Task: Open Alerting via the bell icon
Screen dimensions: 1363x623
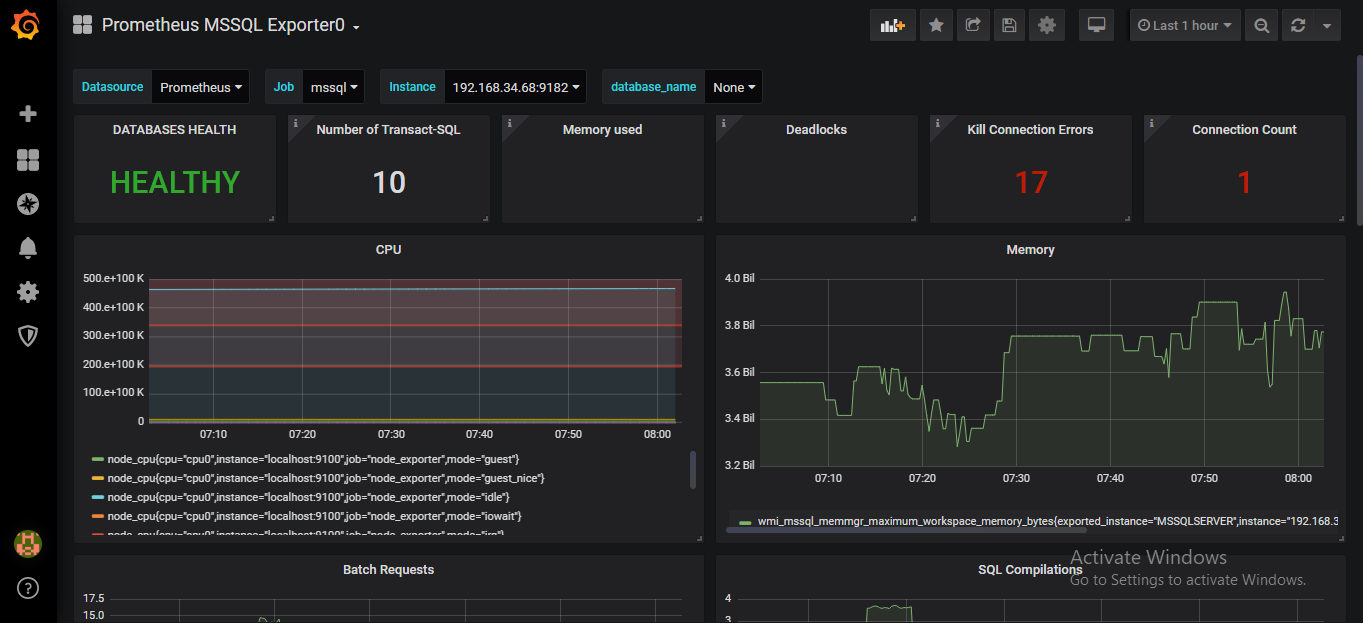Action: 28,248
